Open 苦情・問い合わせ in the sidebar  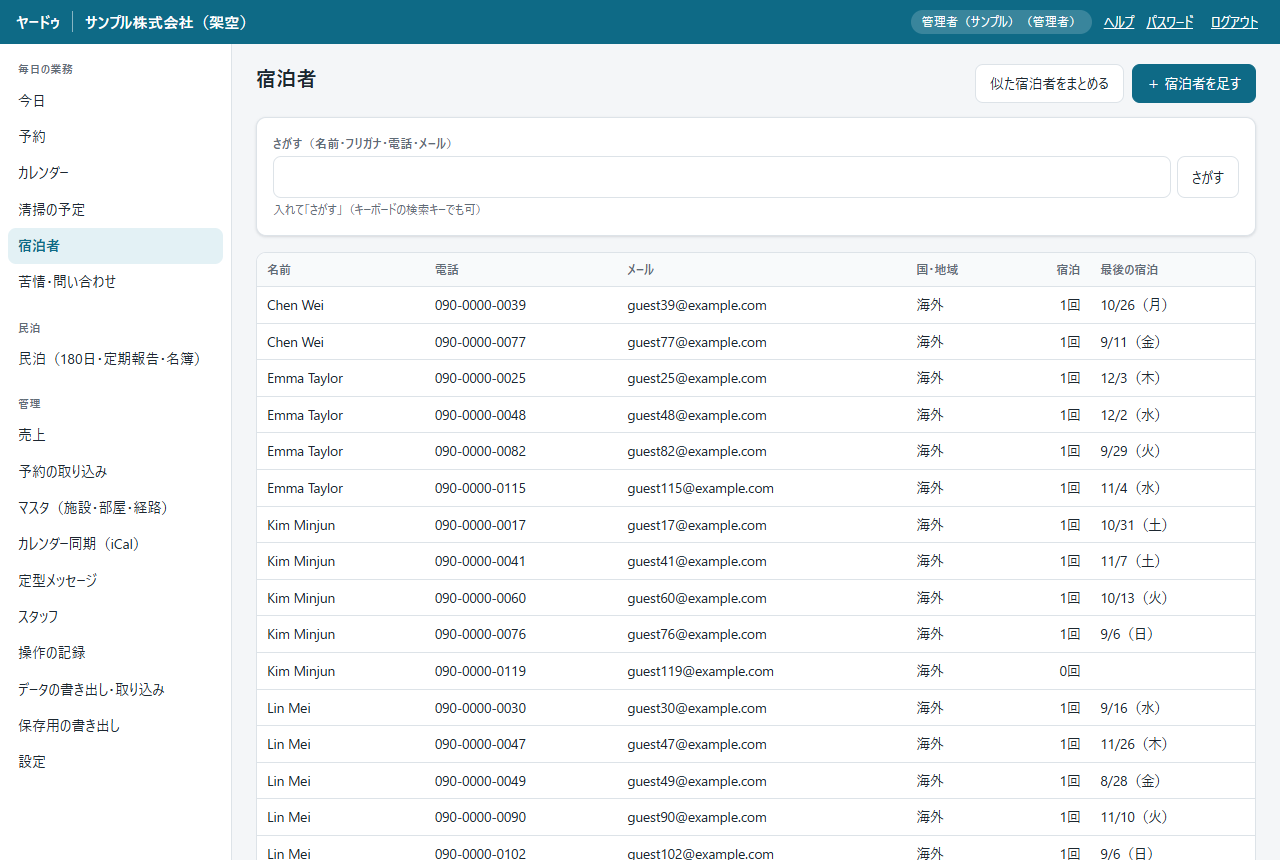click(x=115, y=282)
